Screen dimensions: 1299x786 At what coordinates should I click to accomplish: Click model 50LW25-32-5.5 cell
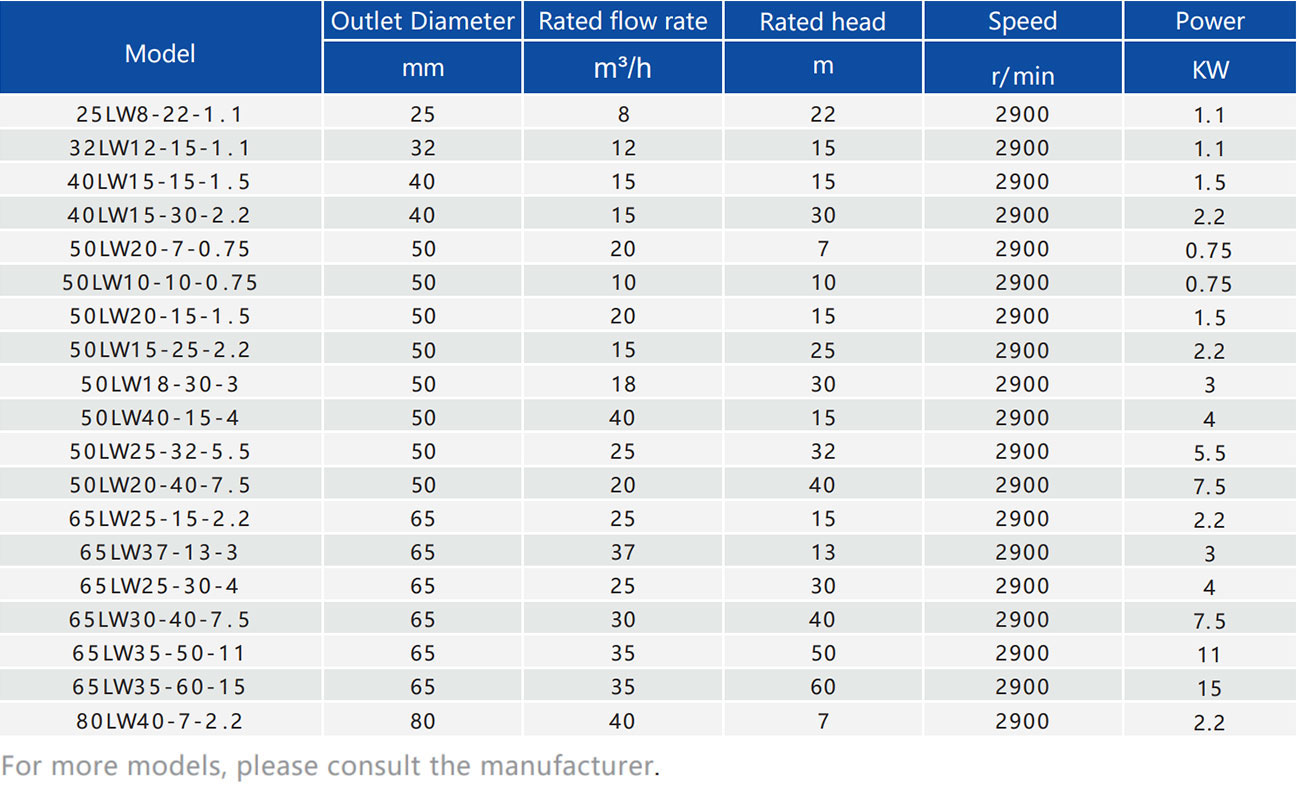(160, 451)
